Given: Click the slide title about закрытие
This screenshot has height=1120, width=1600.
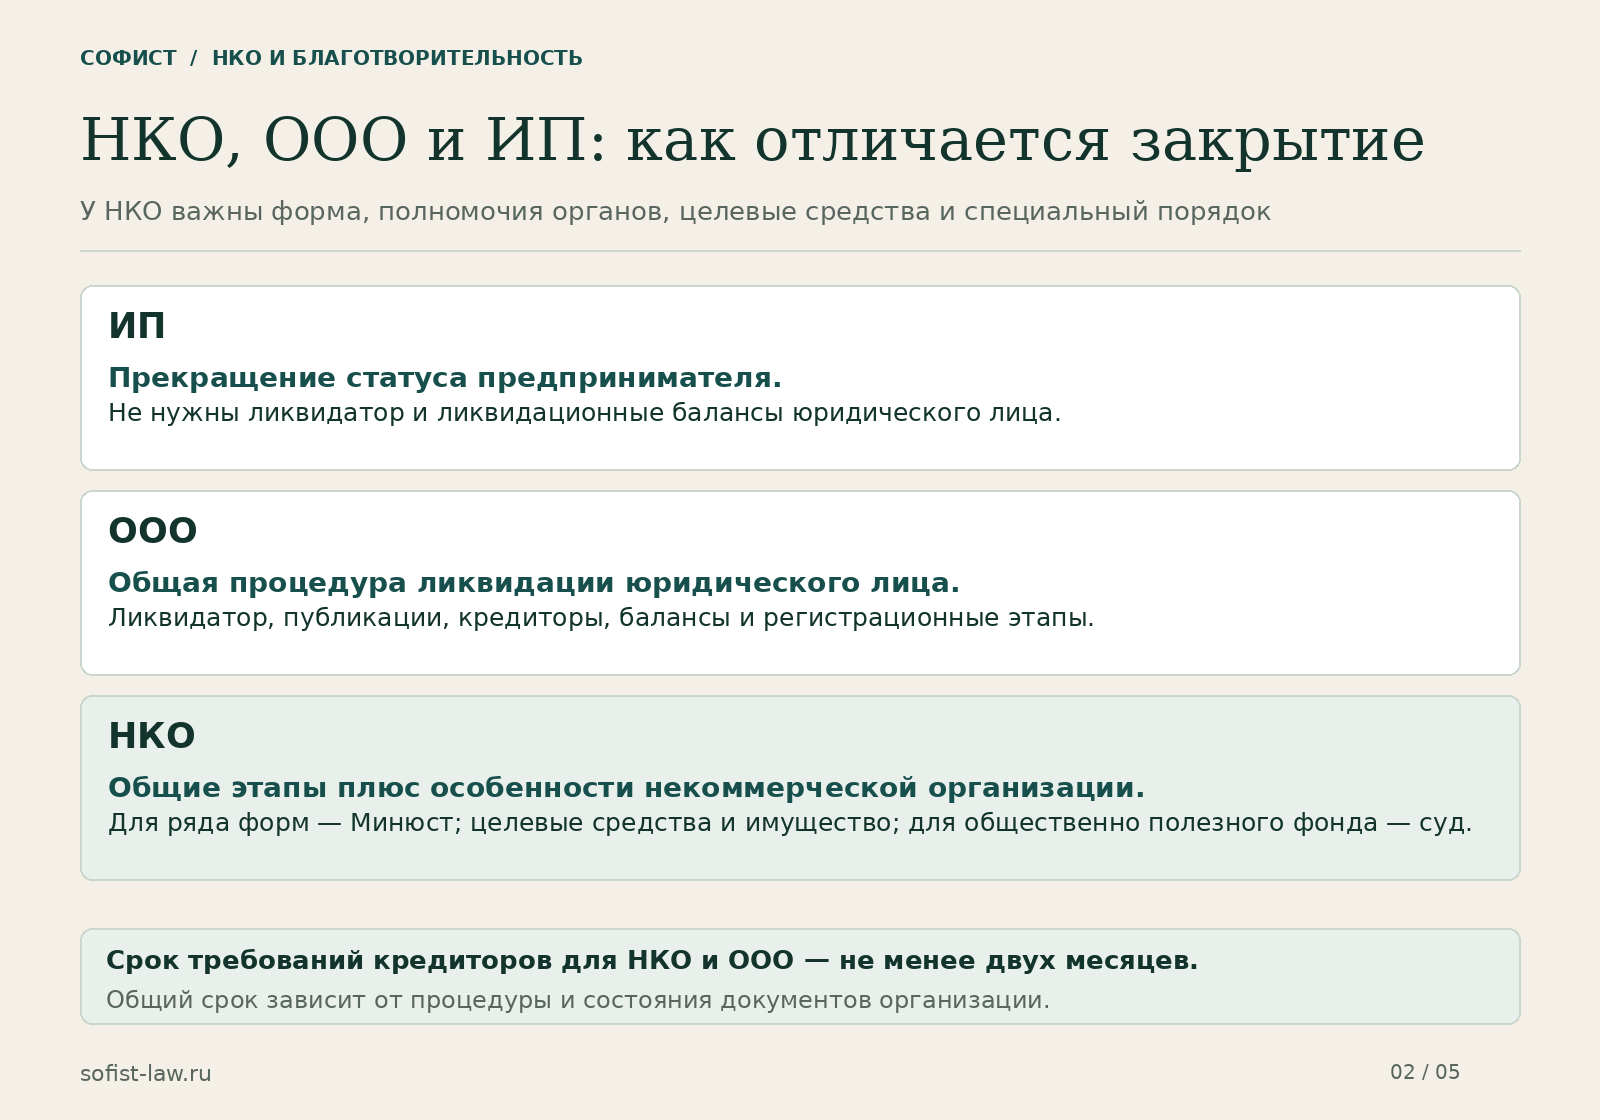Looking at the screenshot, I should pyautogui.click(x=752, y=140).
